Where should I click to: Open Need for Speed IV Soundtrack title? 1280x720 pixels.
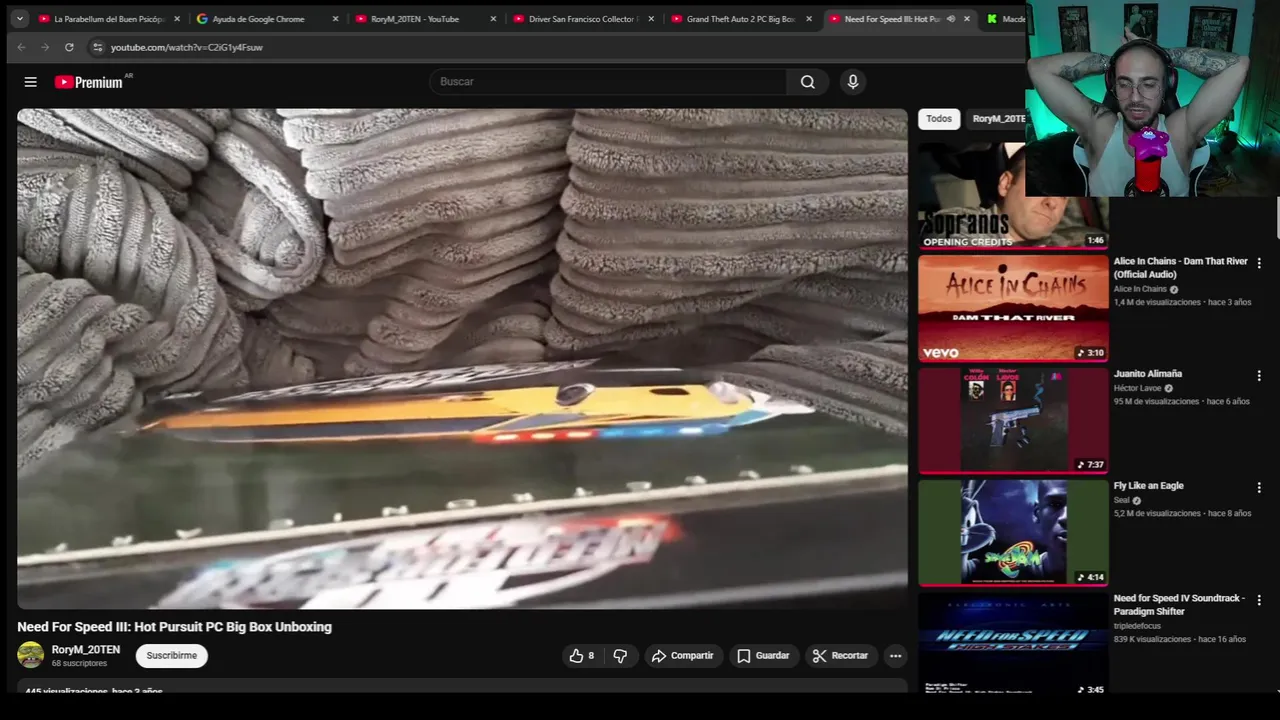[x=1180, y=604]
